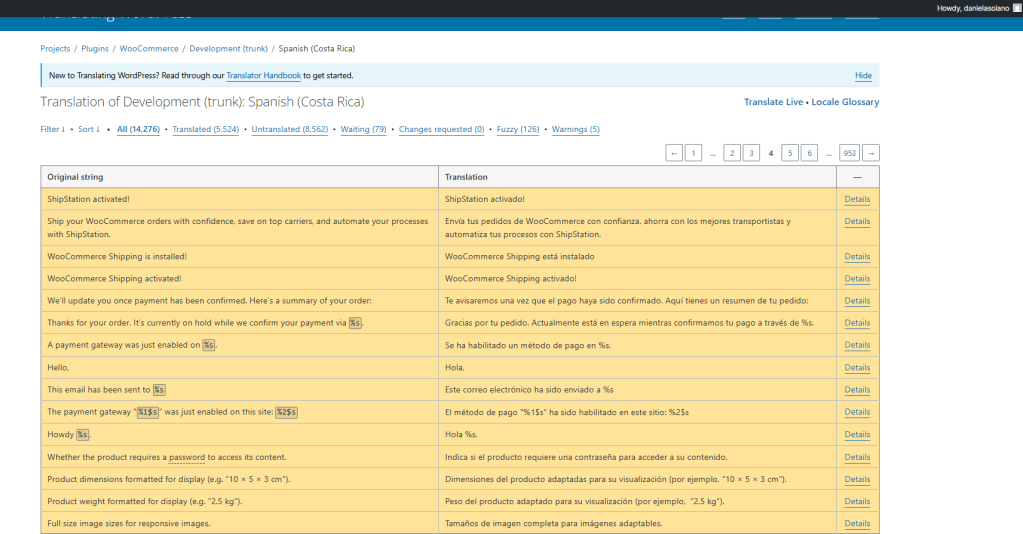Open bulk actions dash column header
This screenshot has width=1023, height=534.
tap(857, 177)
